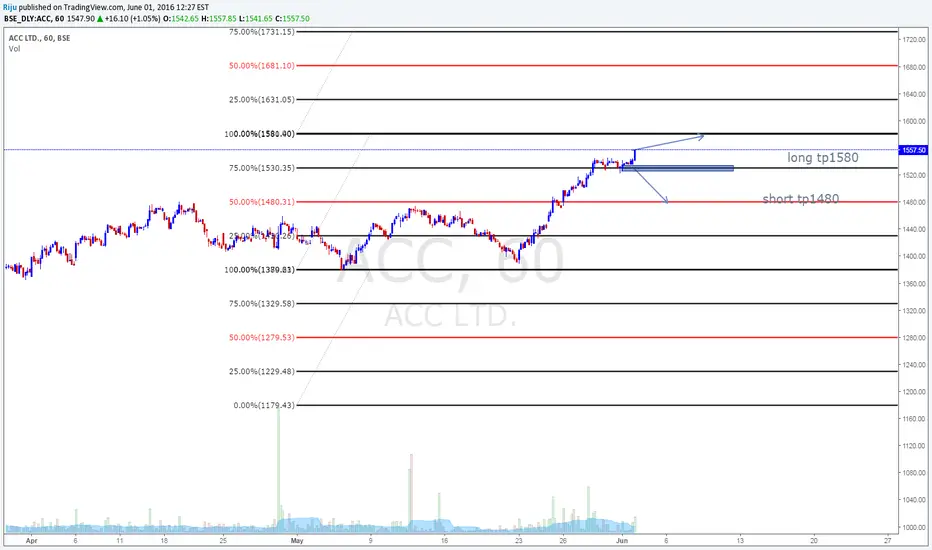Click the current price tag 1557.50
This screenshot has width=932, height=550.
914,150
